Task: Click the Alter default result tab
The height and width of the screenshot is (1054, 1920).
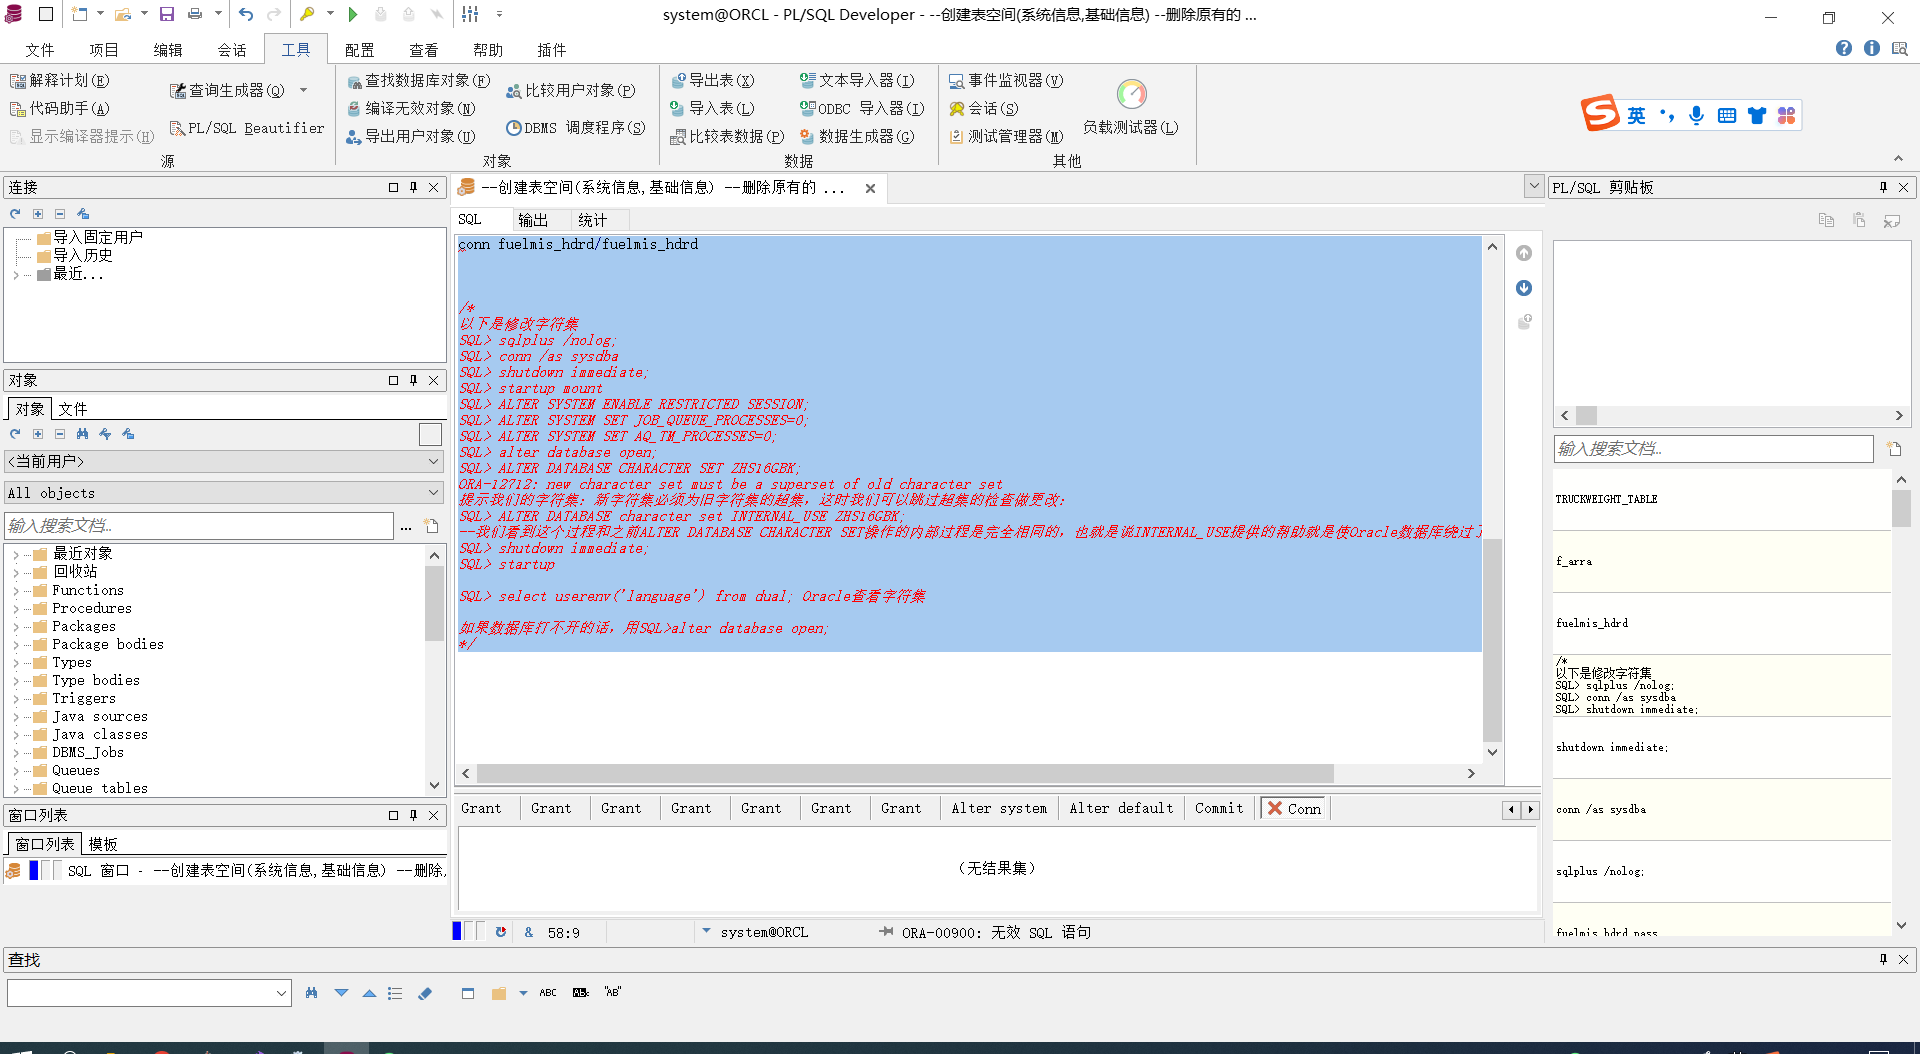Action: tap(1121, 808)
